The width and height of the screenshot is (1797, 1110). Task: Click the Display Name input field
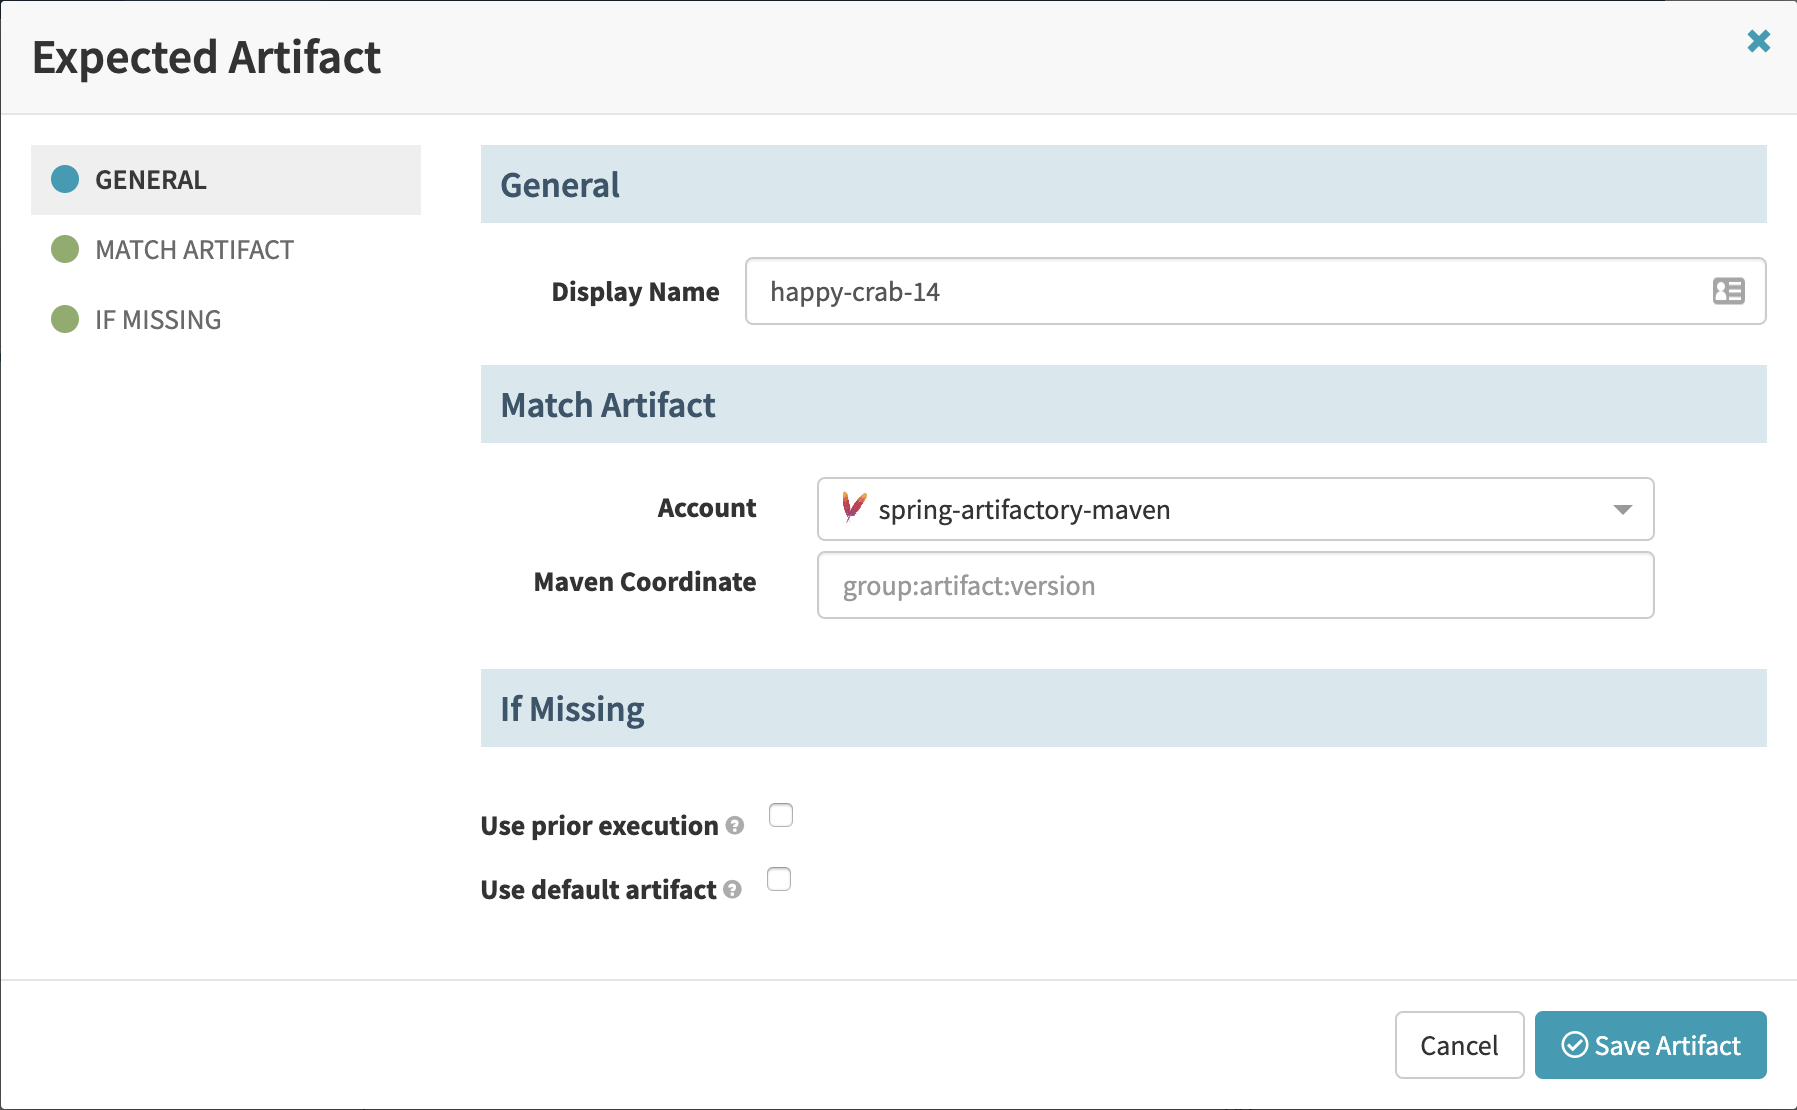[1255, 291]
